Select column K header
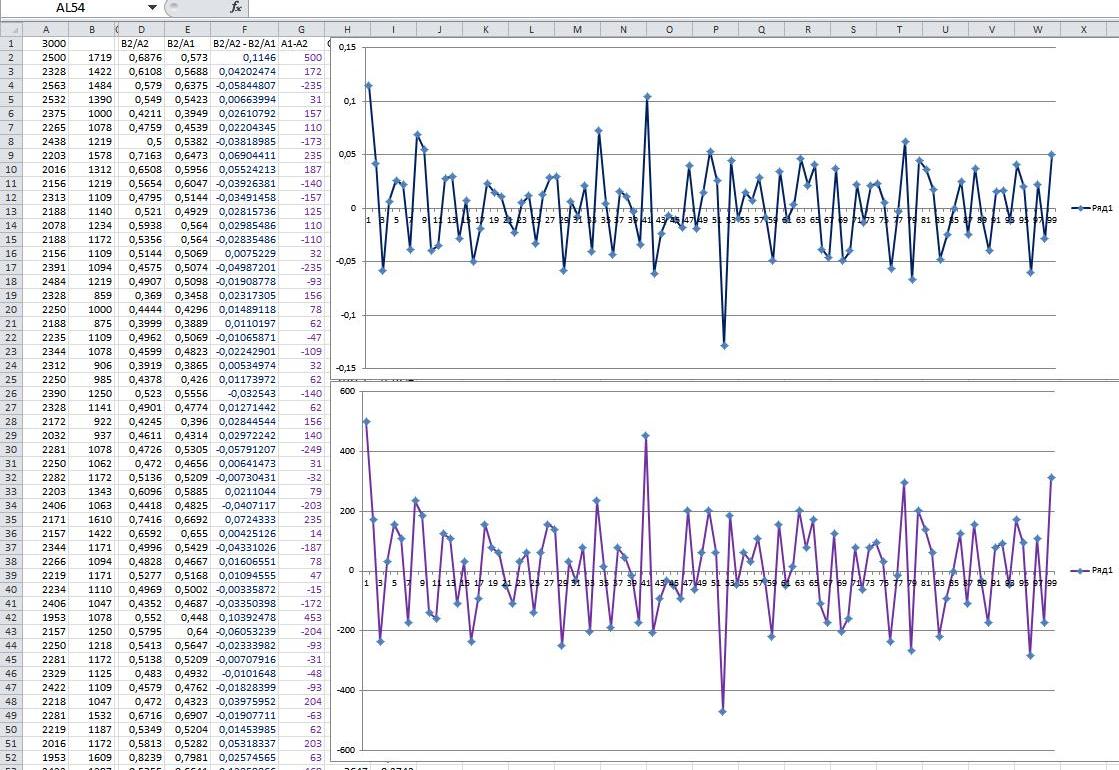The width and height of the screenshot is (1119, 770). click(485, 29)
